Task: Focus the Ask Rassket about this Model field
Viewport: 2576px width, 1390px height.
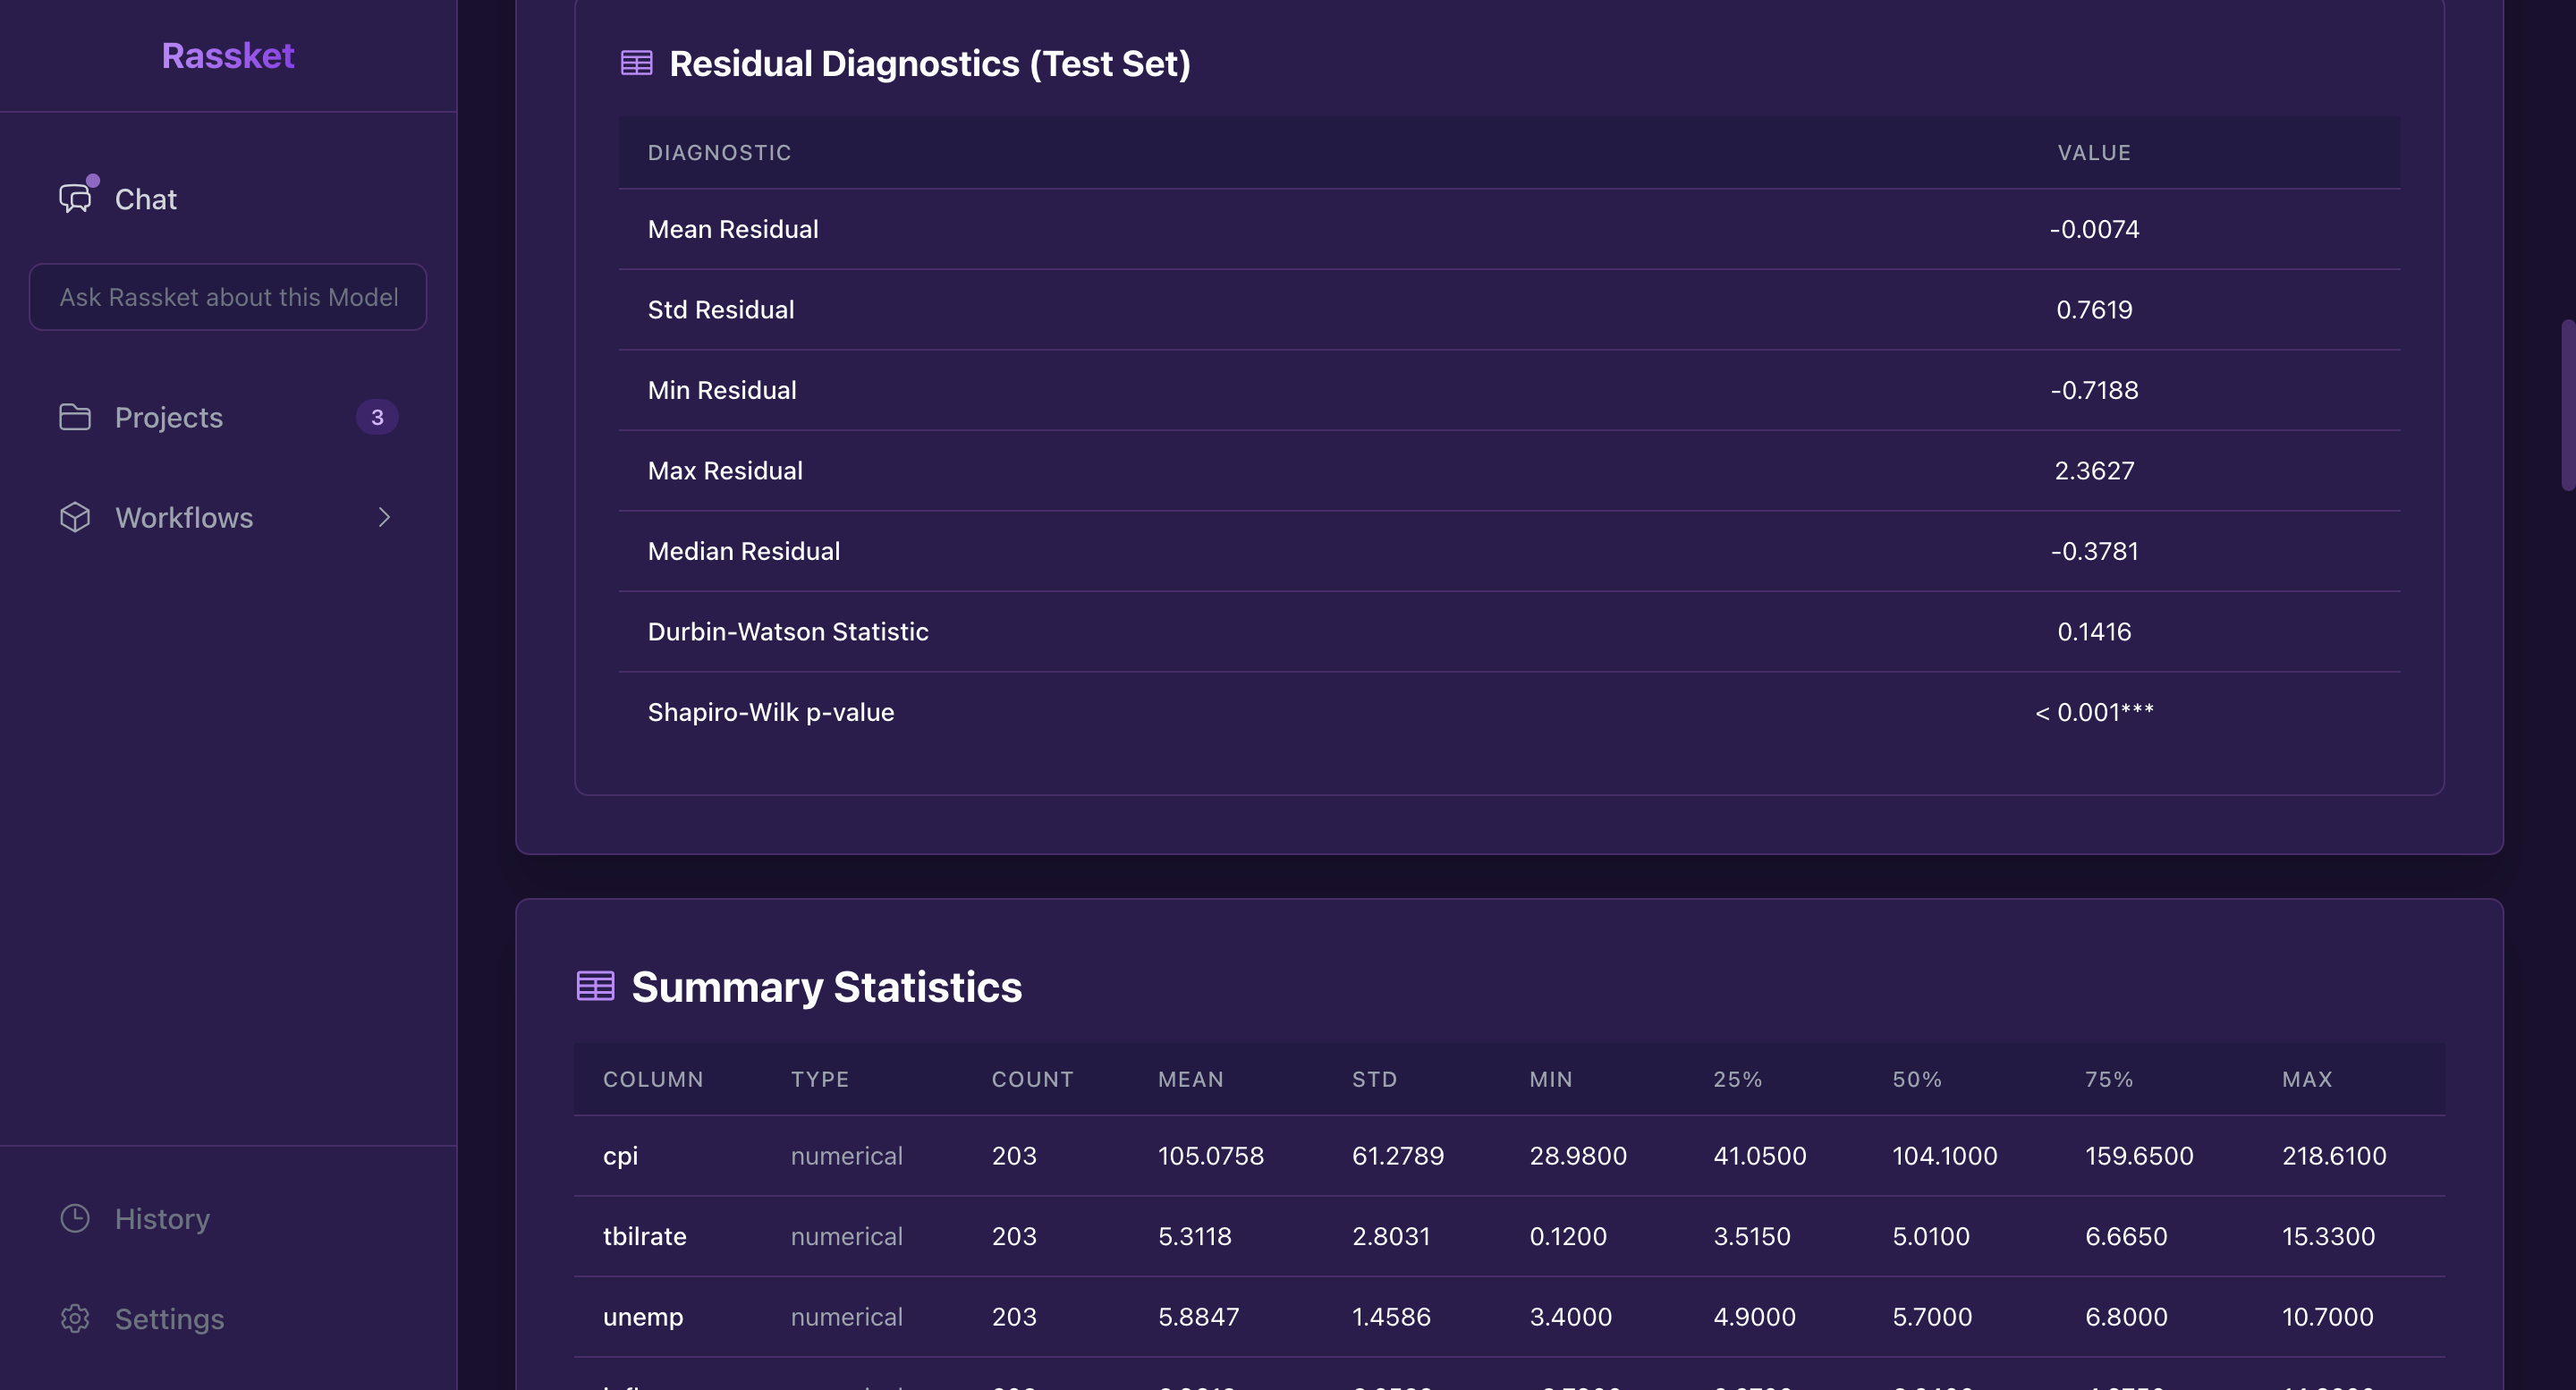Action: (228, 297)
